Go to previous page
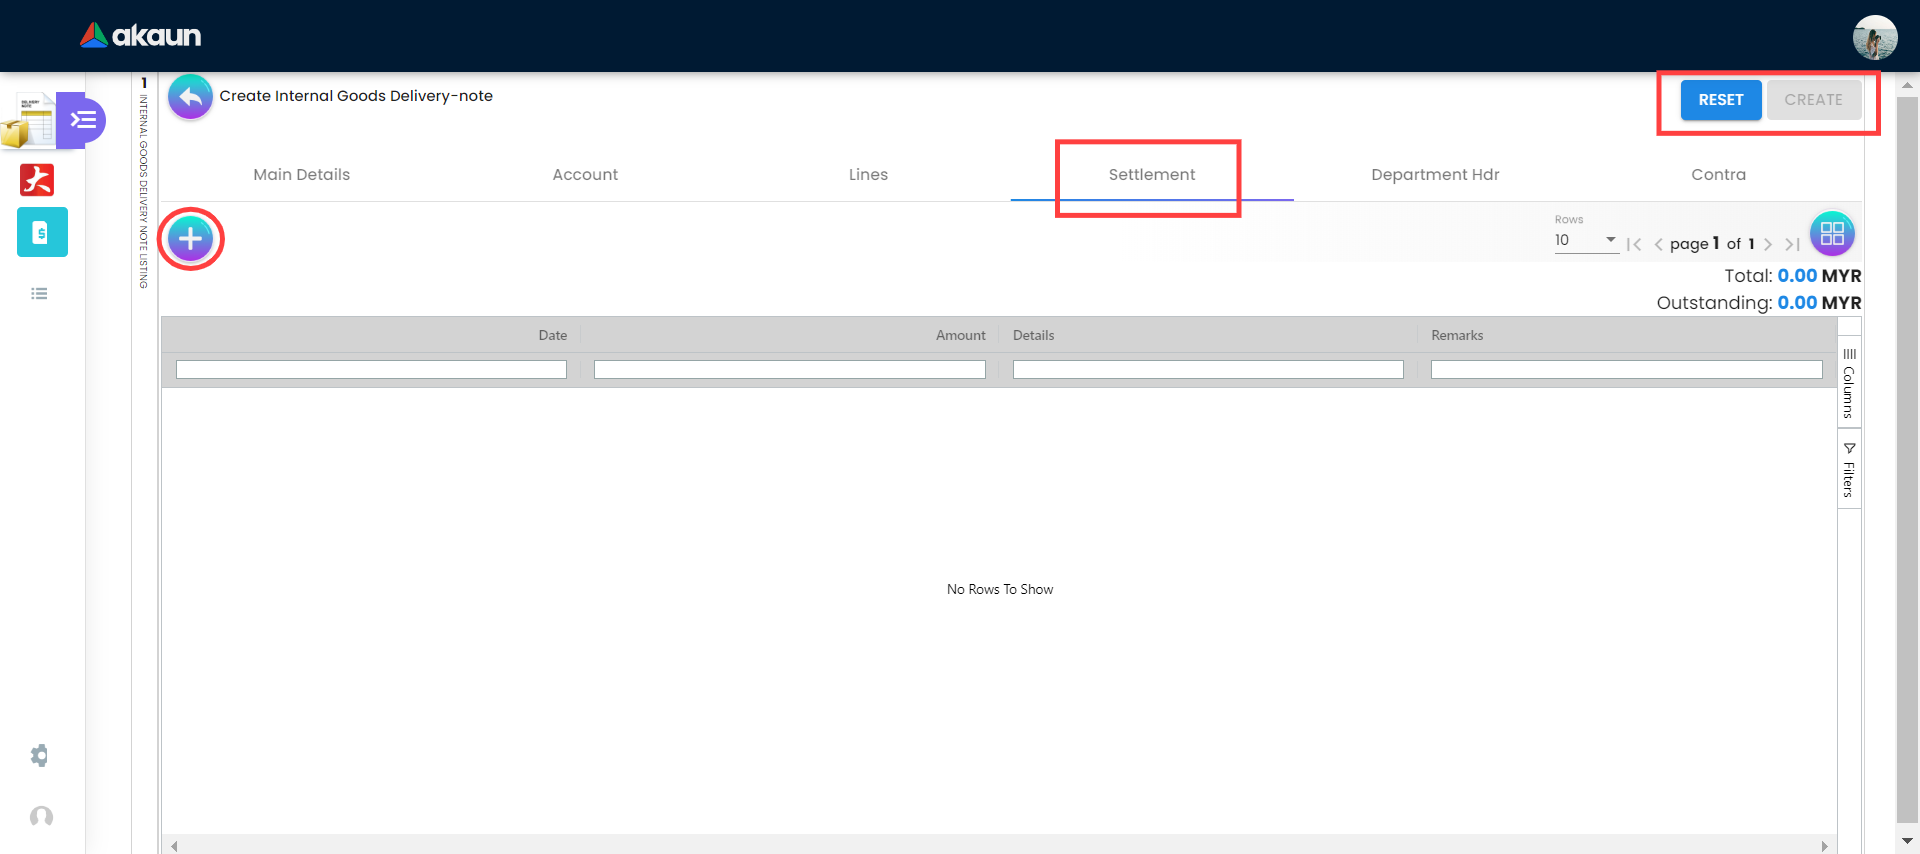Image resolution: width=1920 pixels, height=854 pixels. coord(1658,244)
